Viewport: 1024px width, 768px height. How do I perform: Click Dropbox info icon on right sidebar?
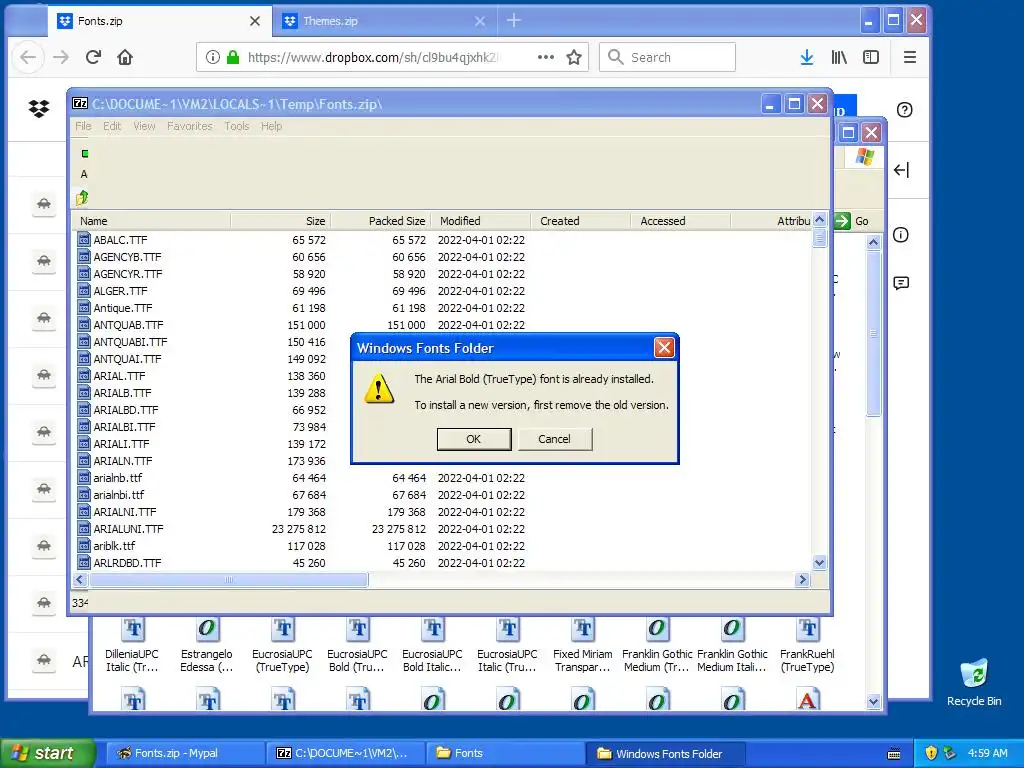click(901, 234)
